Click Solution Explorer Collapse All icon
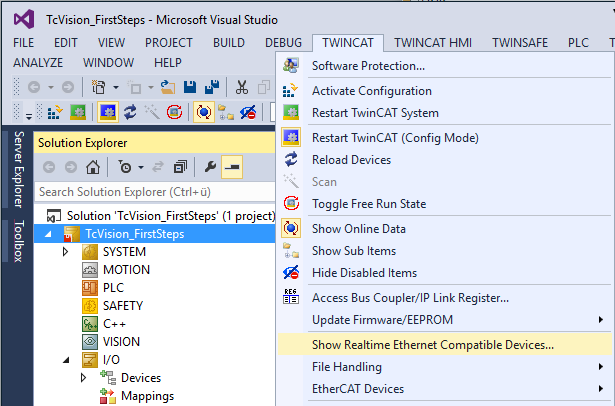Viewport: 615px width, 406px height. pos(180,167)
